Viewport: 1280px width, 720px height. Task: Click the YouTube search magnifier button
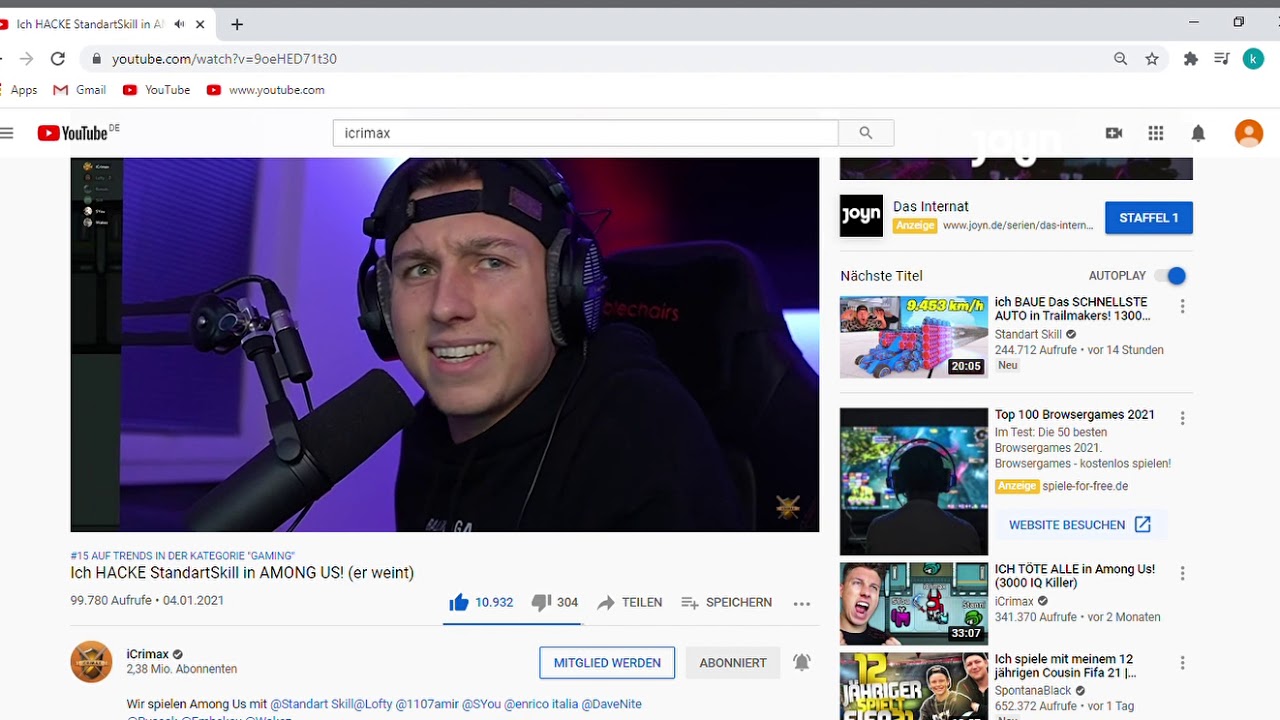866,133
